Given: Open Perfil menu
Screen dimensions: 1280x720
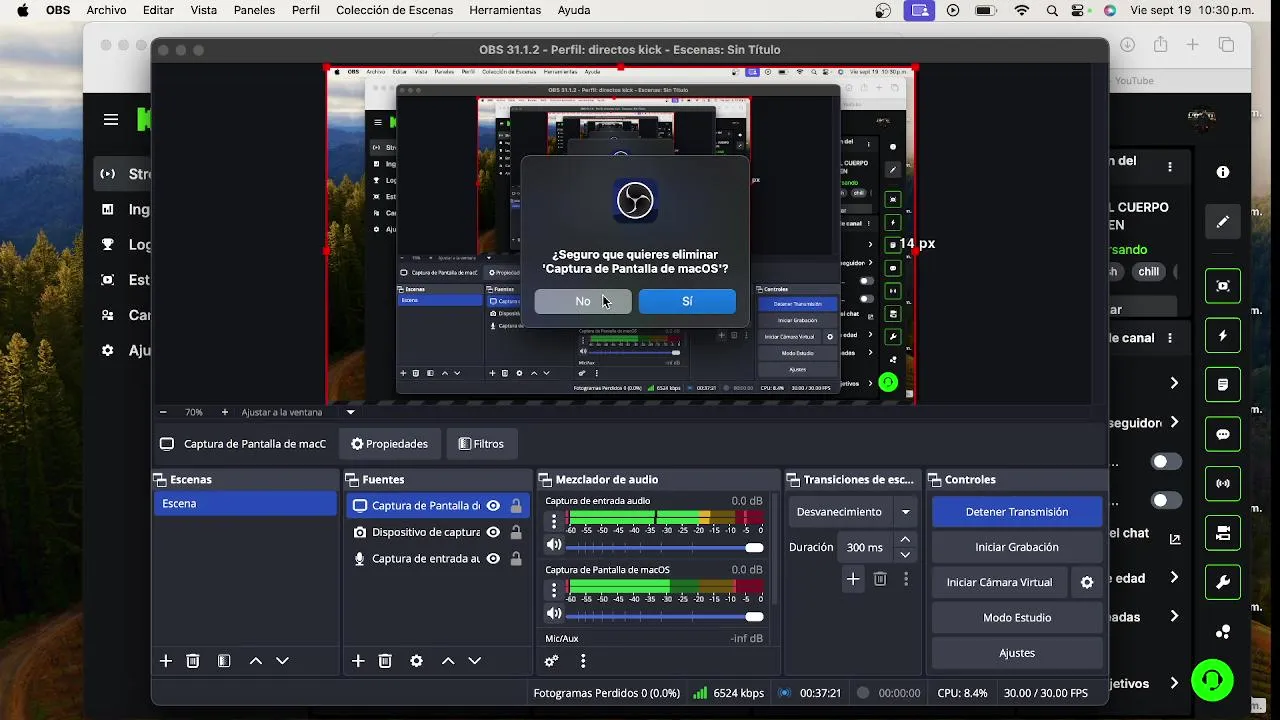Looking at the screenshot, I should pyautogui.click(x=306, y=10).
